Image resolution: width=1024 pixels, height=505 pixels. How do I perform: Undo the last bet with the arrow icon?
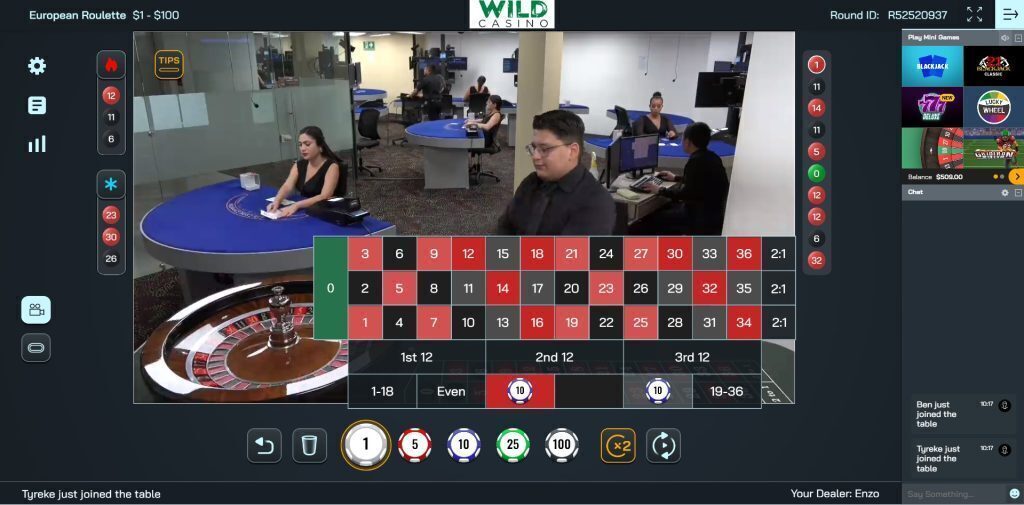[x=264, y=446]
